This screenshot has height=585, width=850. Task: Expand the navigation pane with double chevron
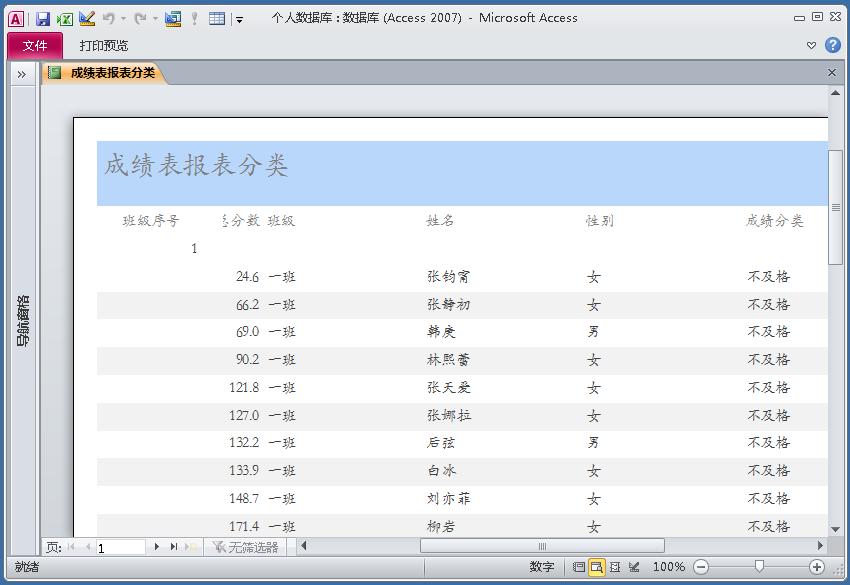tap(21, 73)
